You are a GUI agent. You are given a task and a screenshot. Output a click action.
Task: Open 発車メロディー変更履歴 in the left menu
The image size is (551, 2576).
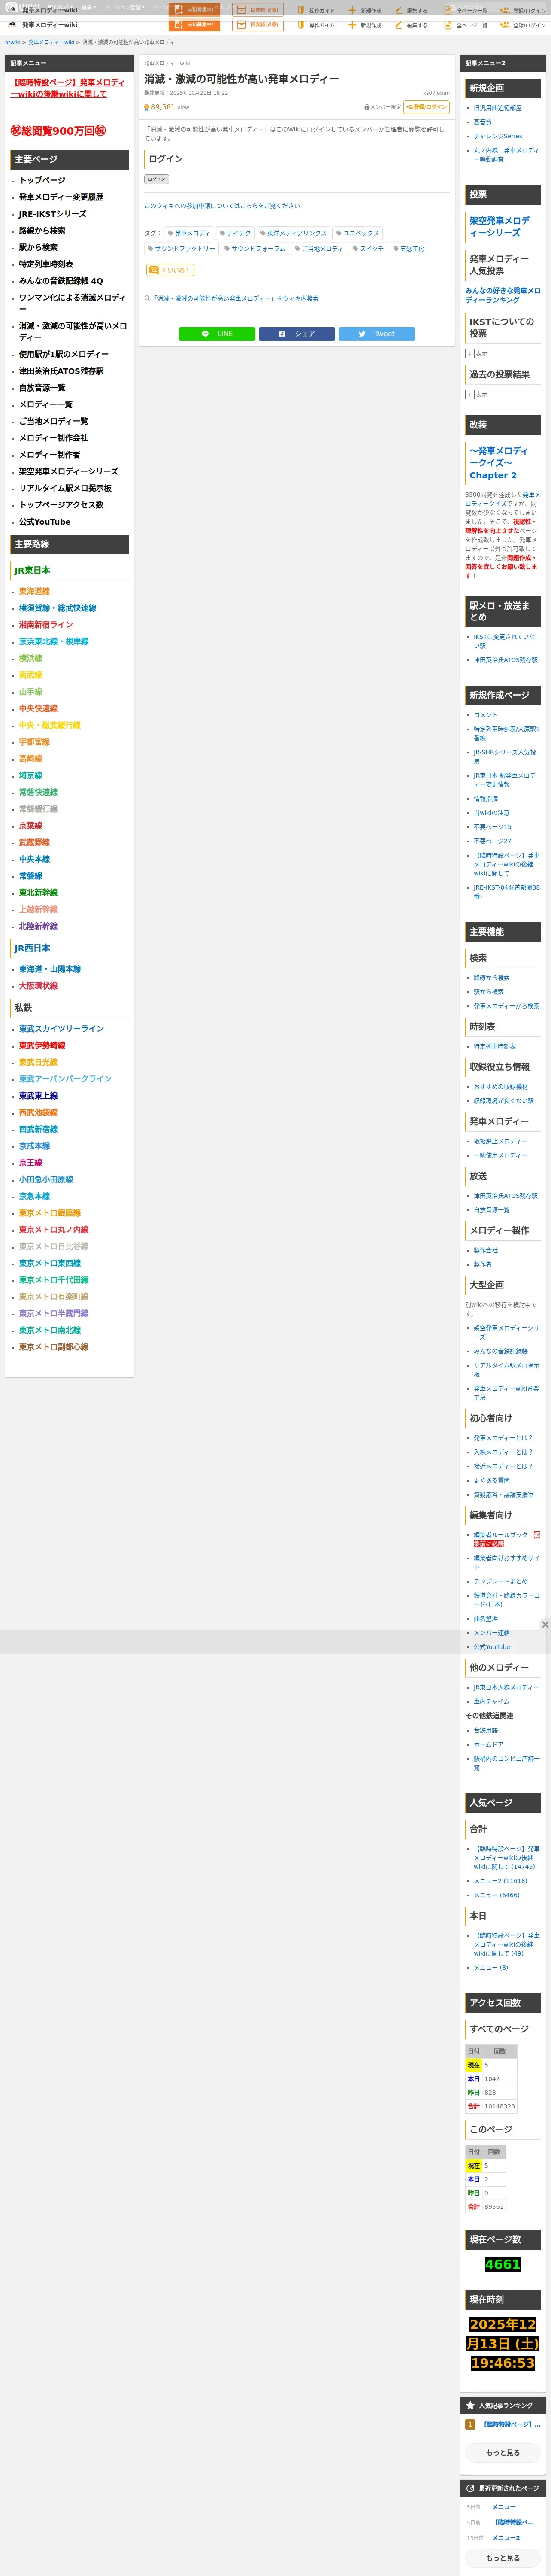61,197
